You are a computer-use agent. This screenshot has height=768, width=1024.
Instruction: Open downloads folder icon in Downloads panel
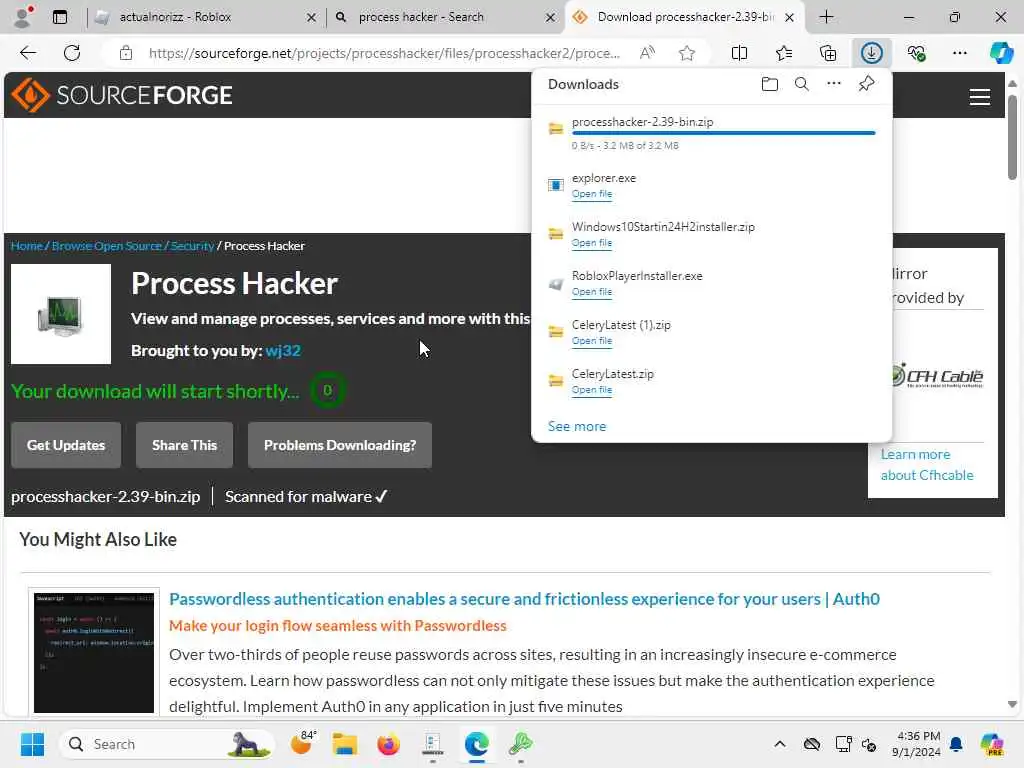click(769, 84)
